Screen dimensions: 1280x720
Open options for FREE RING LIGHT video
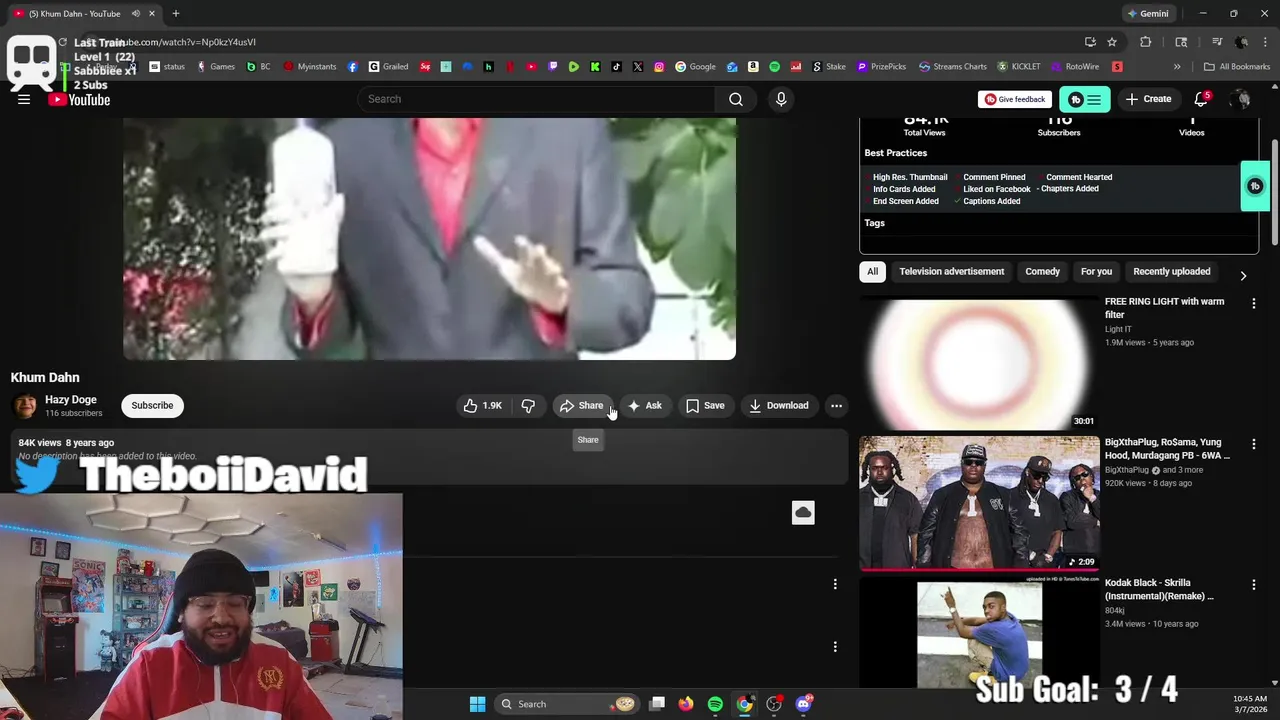(1254, 303)
